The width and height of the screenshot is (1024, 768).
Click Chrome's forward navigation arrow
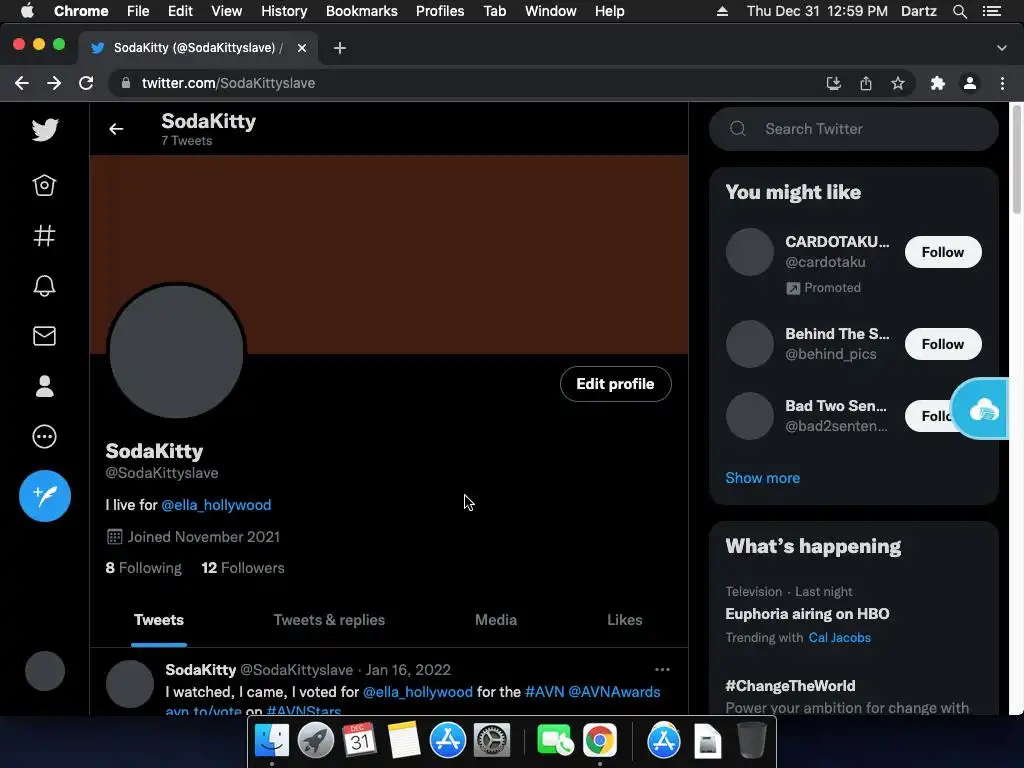(x=54, y=83)
